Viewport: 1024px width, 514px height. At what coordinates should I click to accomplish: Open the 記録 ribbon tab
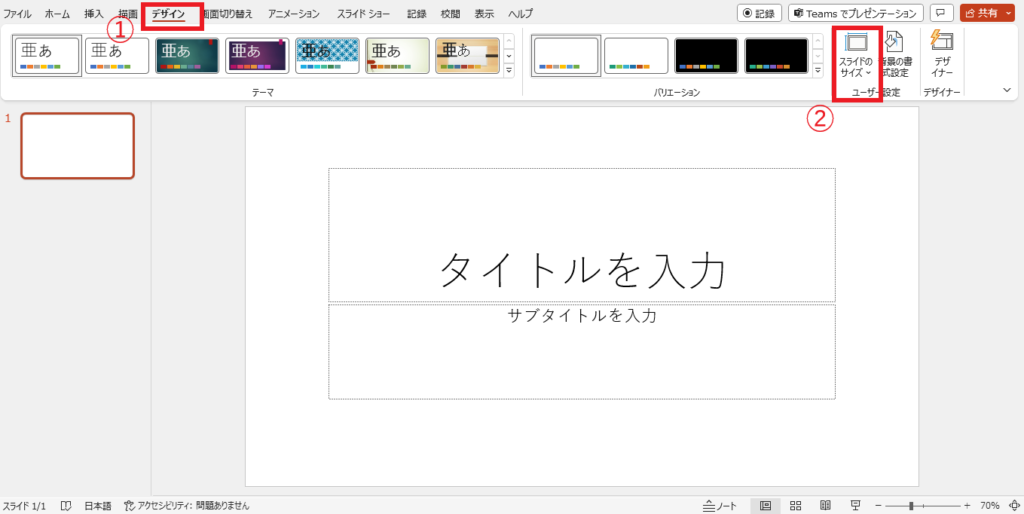click(417, 14)
